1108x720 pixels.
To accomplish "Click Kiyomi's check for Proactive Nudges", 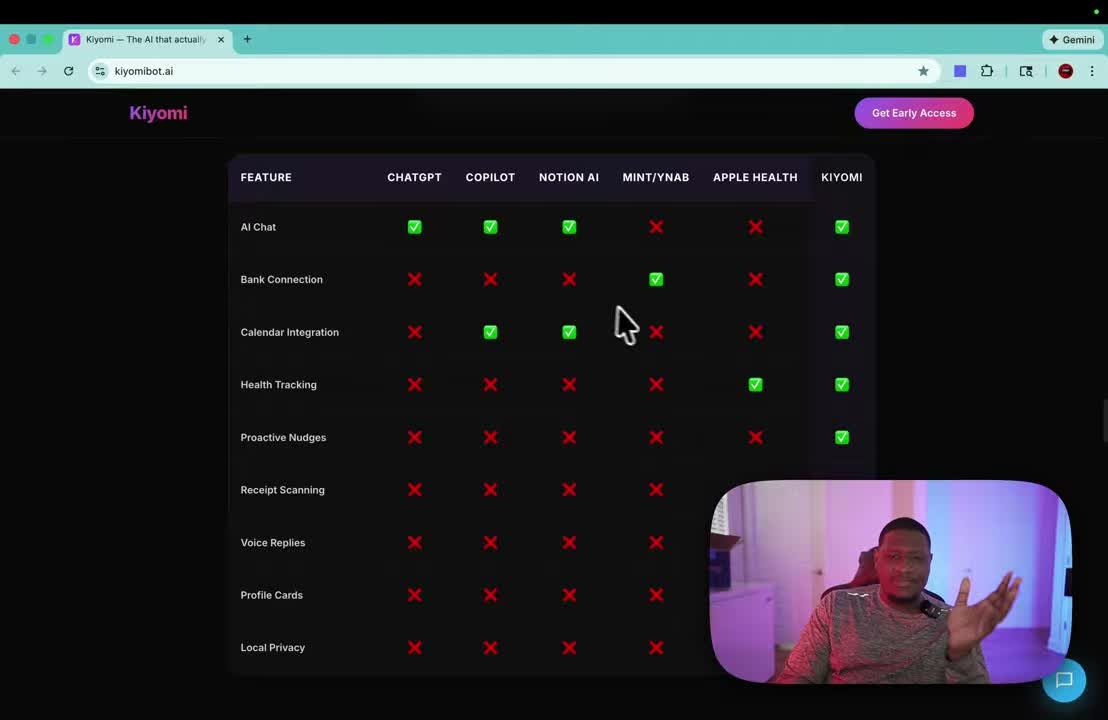I will [x=842, y=437].
